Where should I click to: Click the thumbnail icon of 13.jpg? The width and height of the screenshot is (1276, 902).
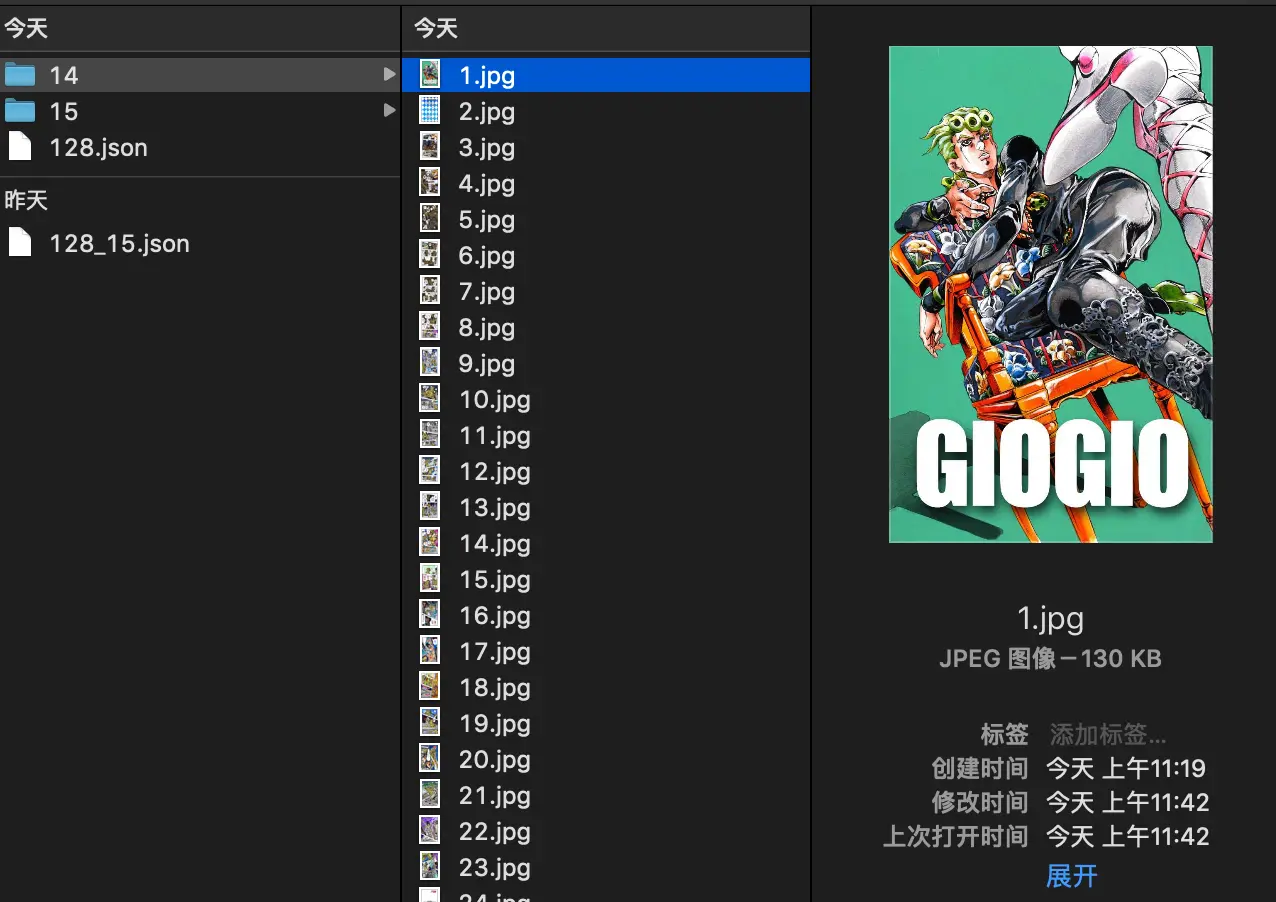[x=429, y=506]
